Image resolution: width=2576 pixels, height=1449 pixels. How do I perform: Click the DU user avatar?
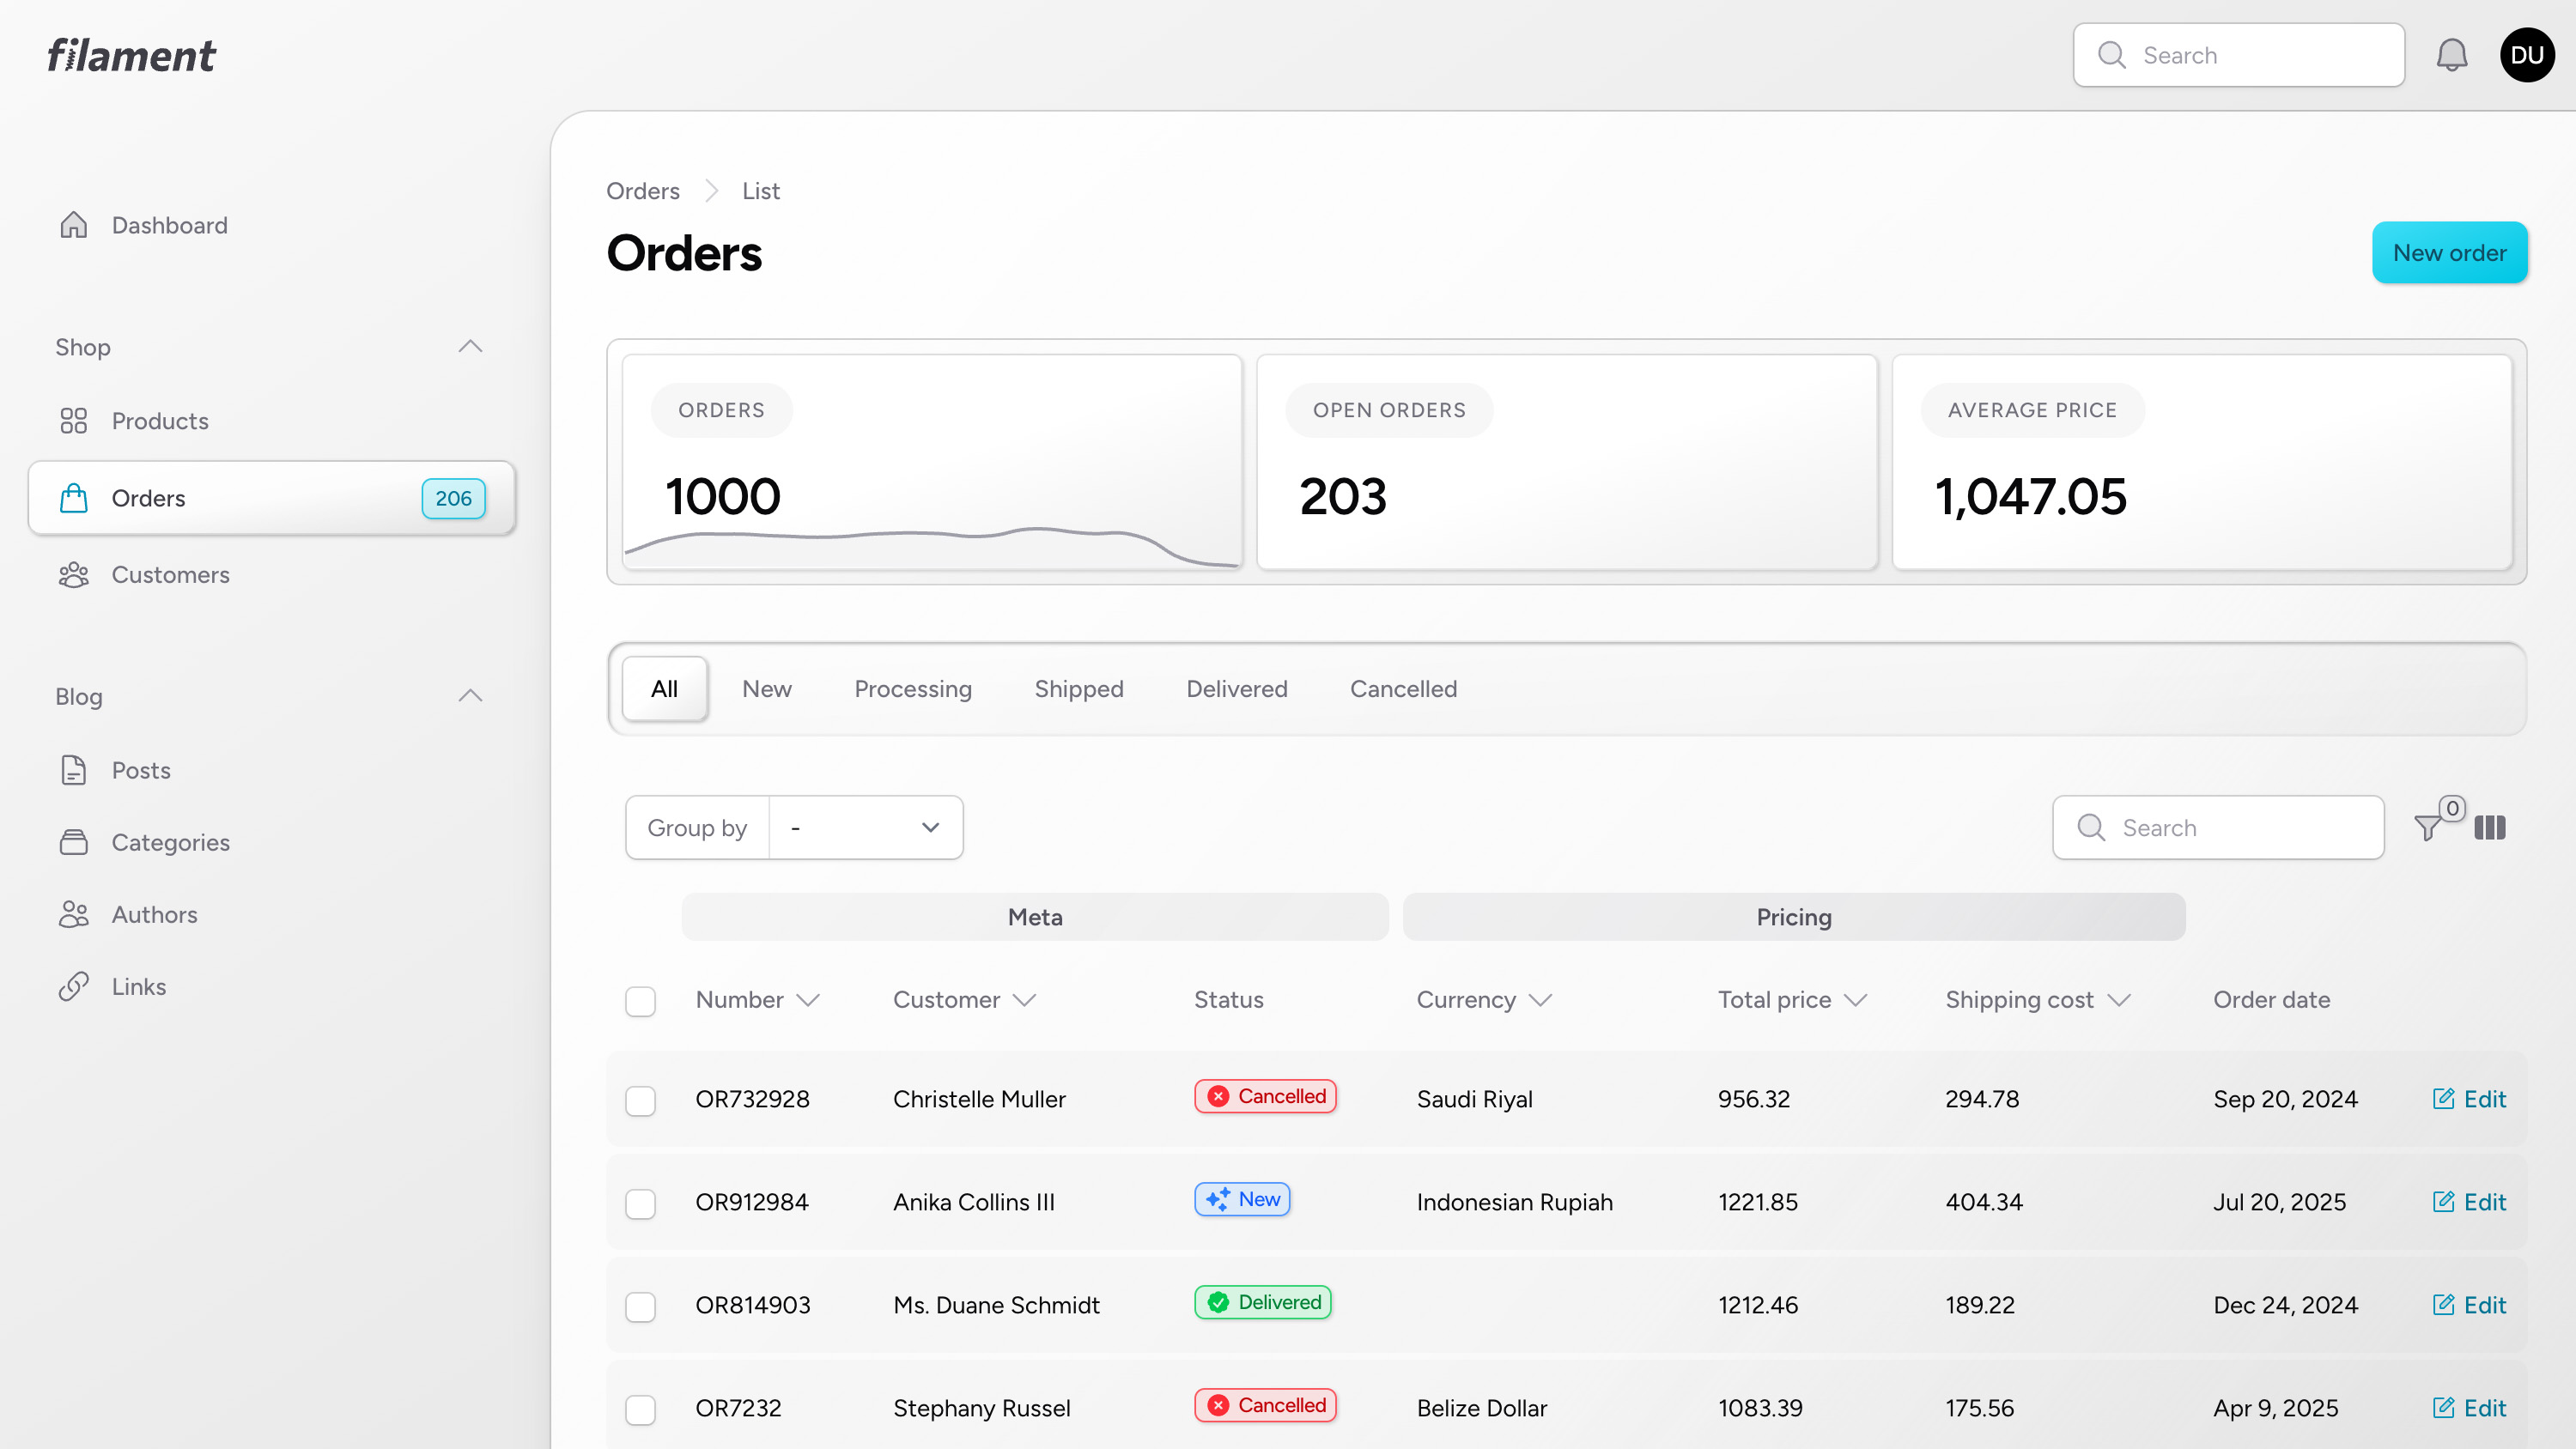click(x=2527, y=55)
